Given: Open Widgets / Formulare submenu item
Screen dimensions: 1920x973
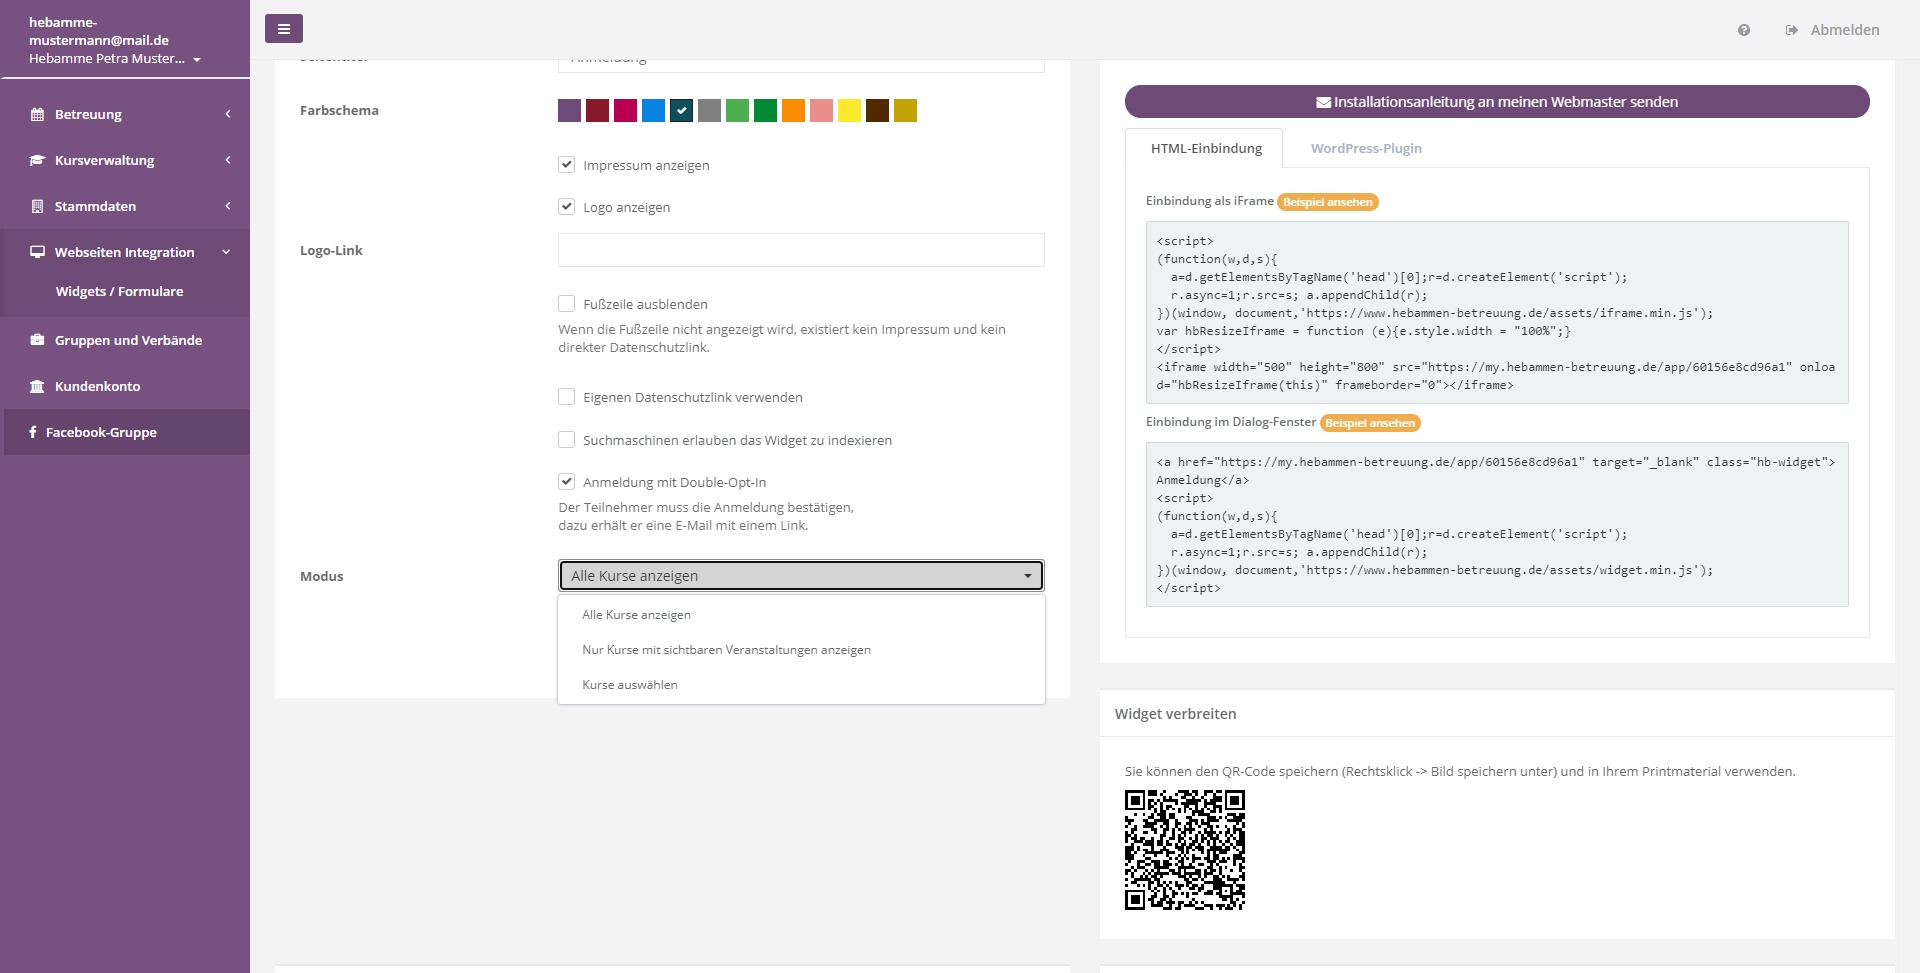Looking at the screenshot, I should [119, 292].
